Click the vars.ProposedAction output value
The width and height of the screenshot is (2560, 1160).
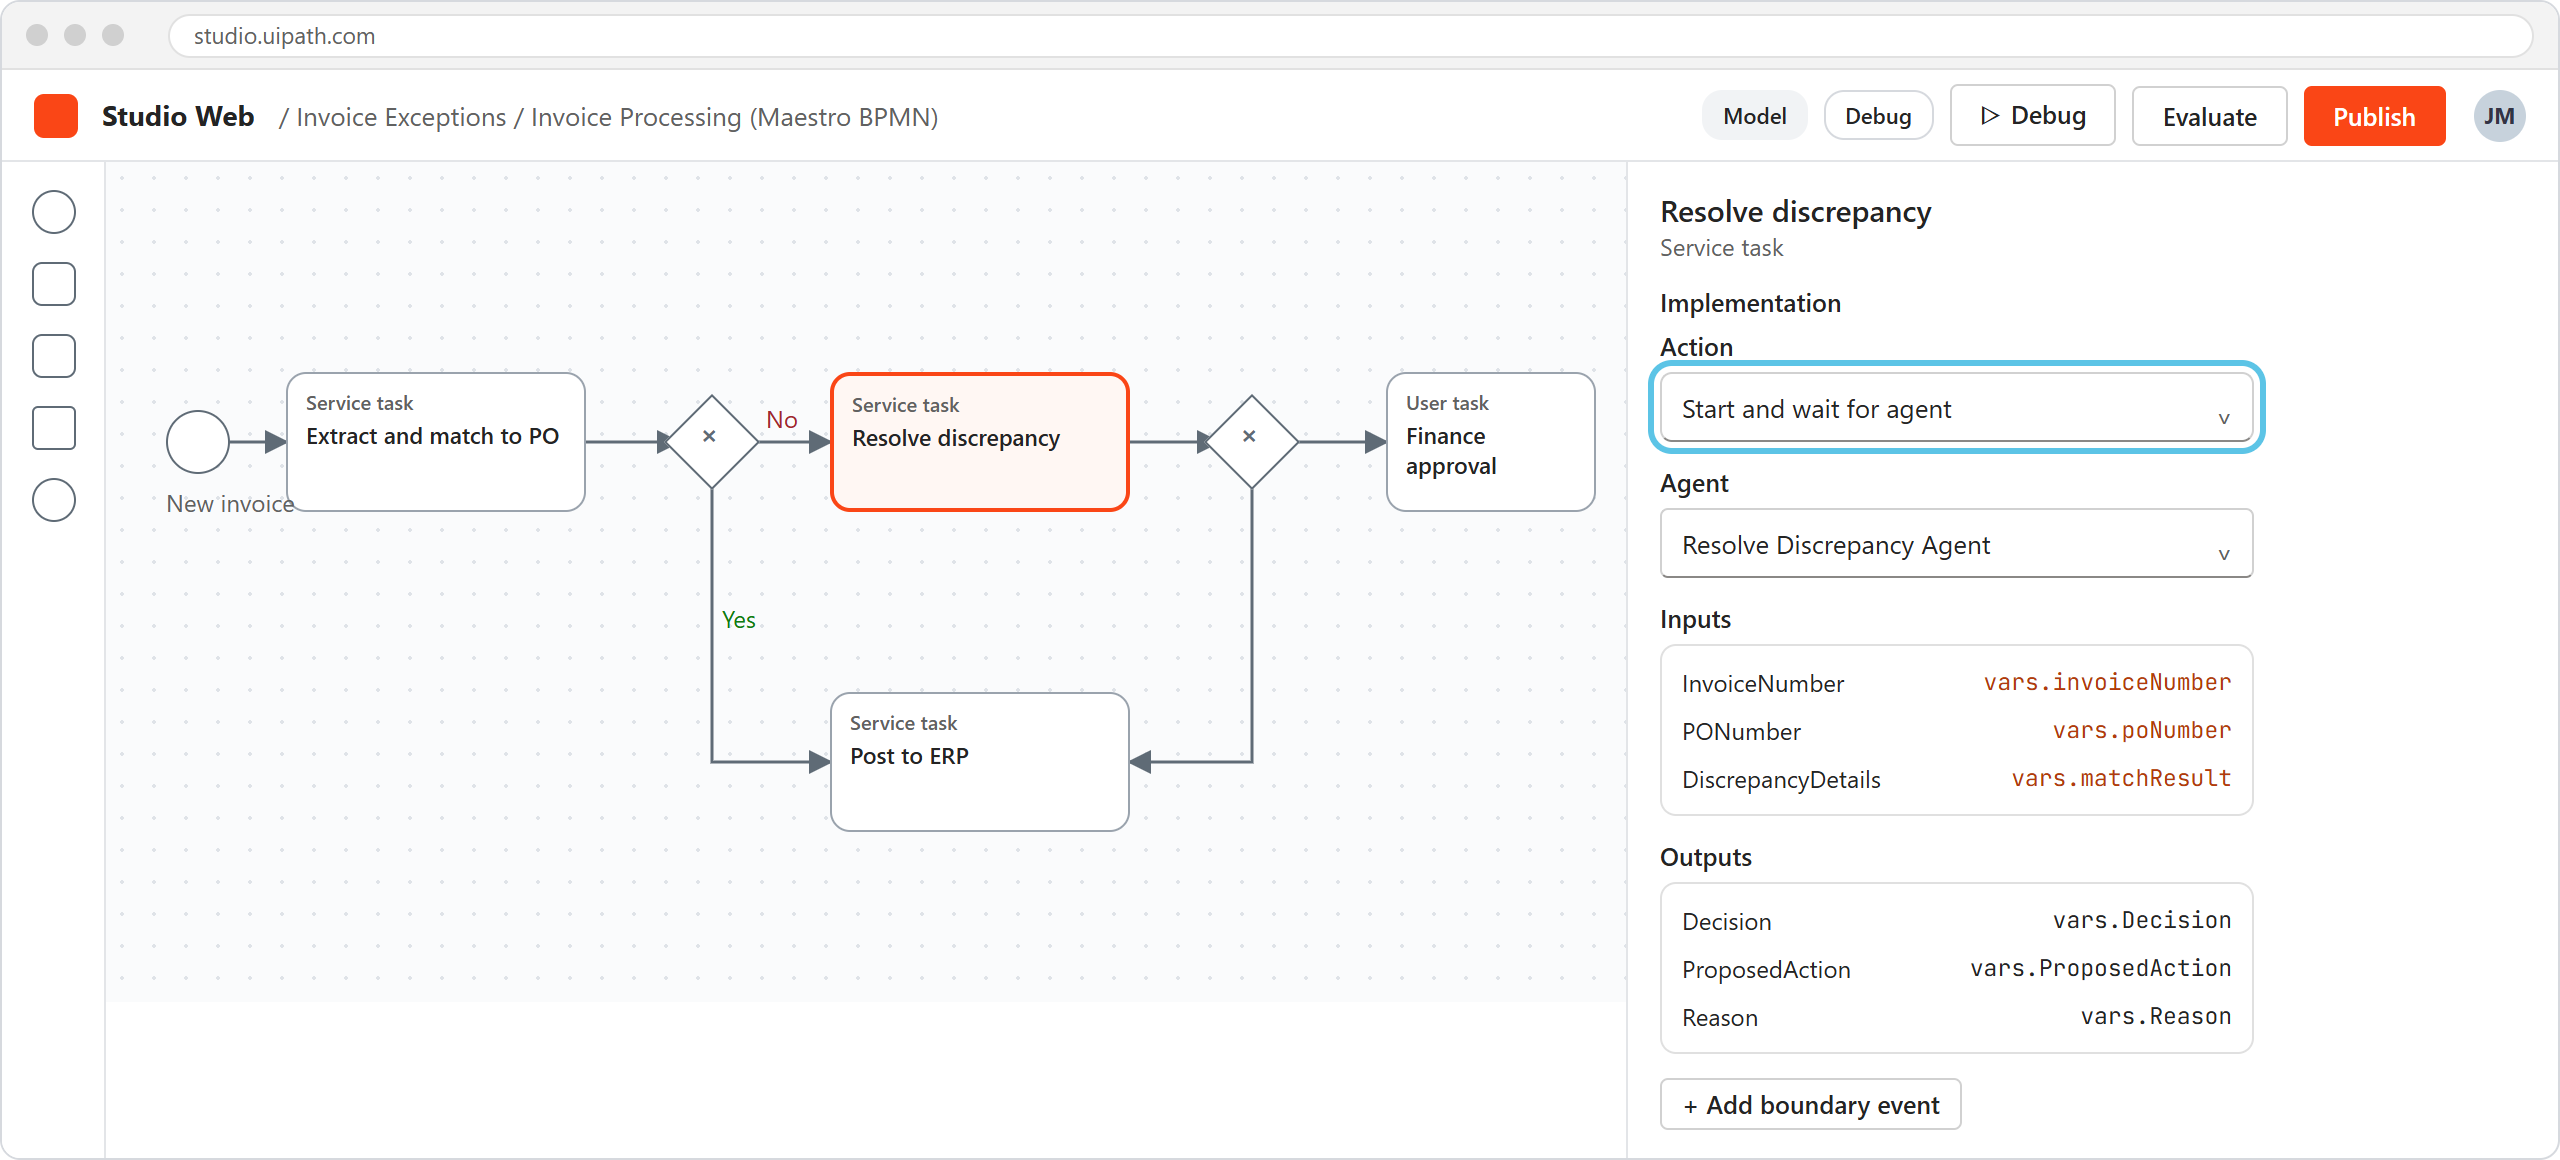click(2100, 968)
